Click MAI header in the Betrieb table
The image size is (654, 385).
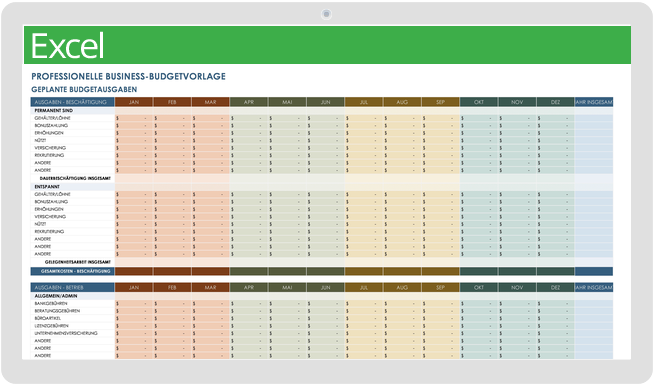point(287,288)
